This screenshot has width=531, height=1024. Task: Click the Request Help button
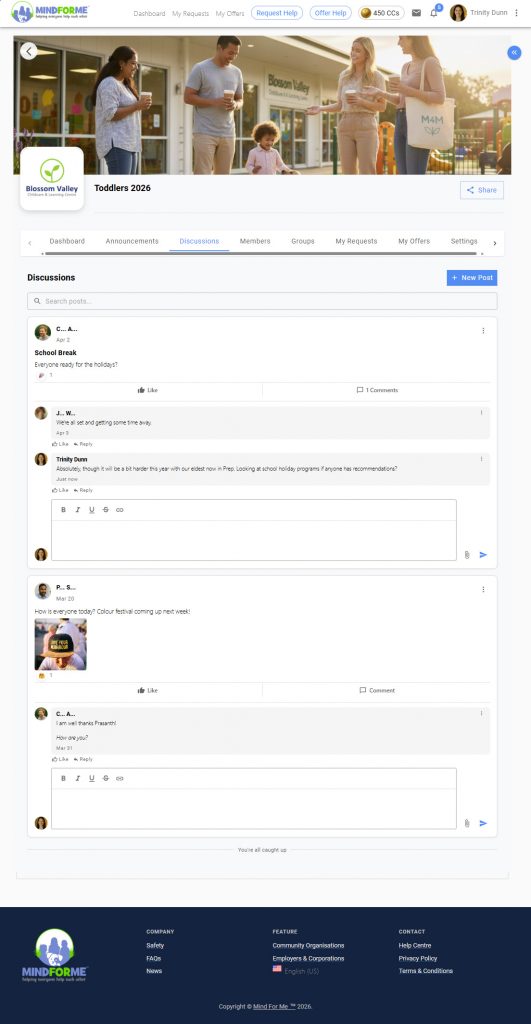click(x=277, y=13)
